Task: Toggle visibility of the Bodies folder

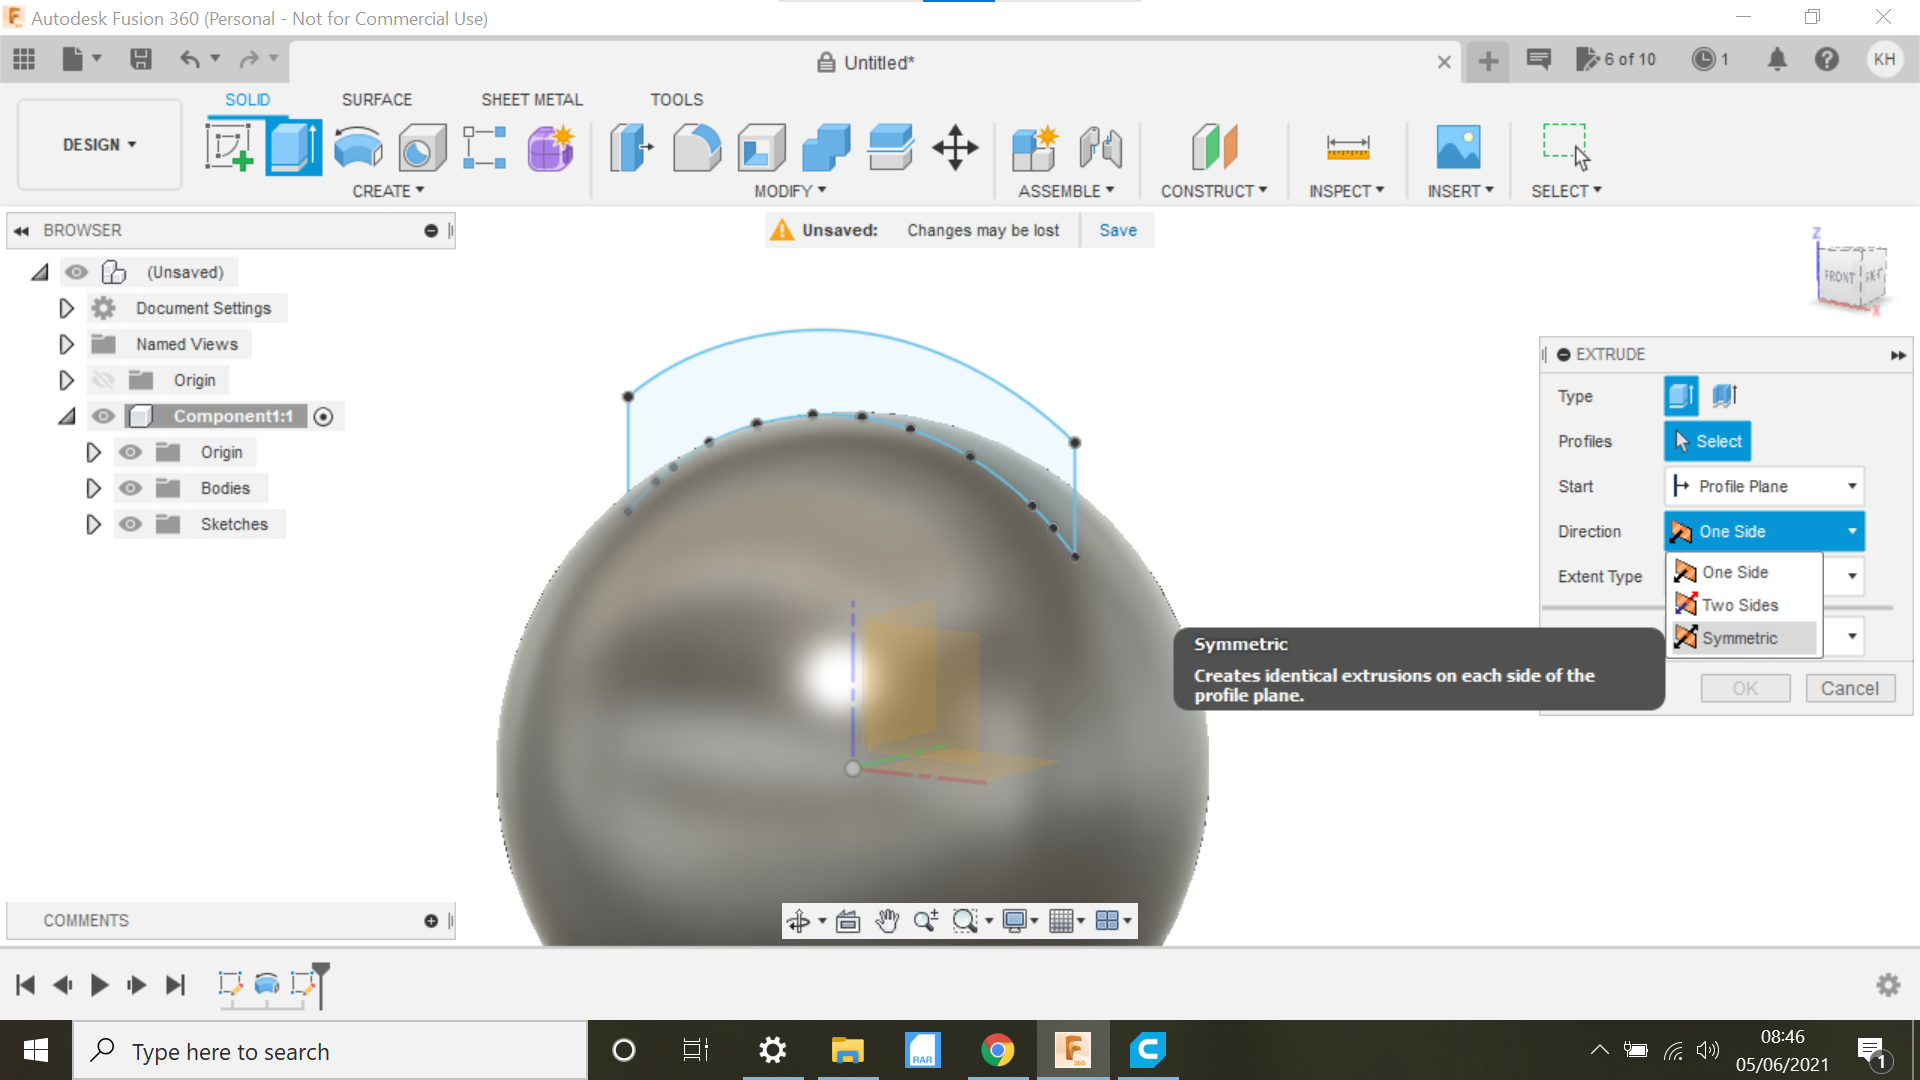Action: tap(130, 488)
